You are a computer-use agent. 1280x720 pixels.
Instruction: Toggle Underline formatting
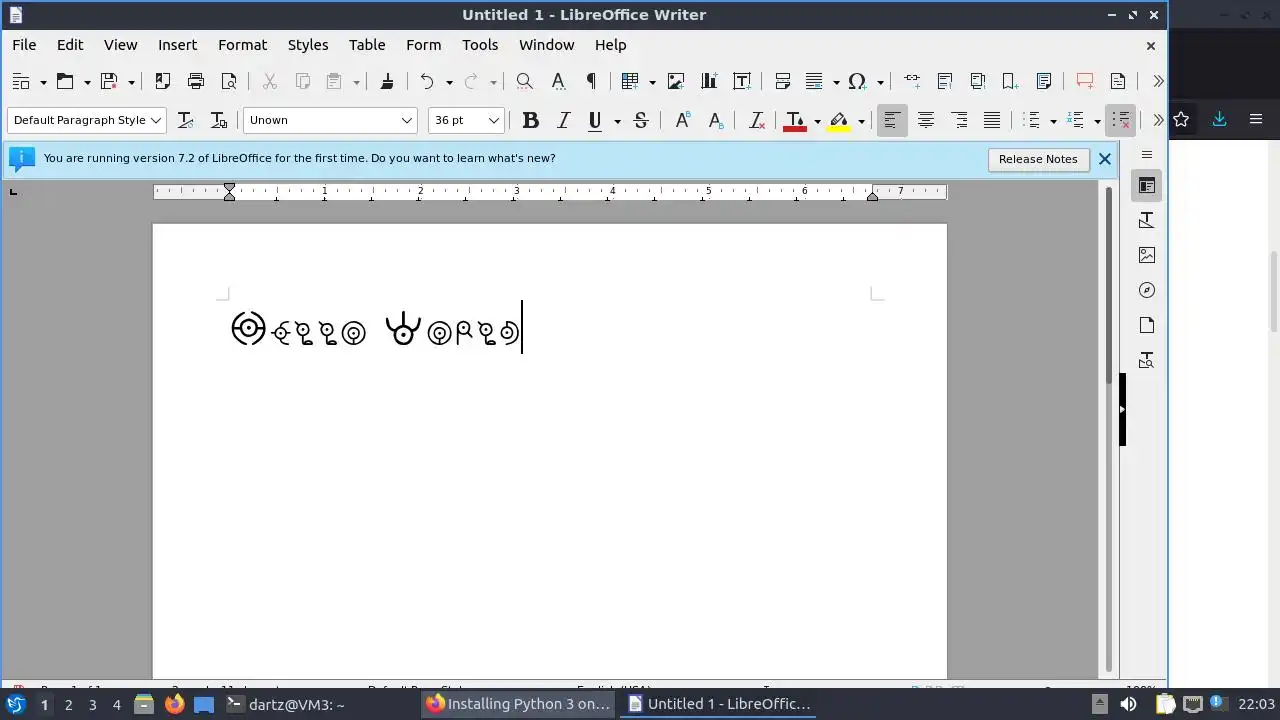(595, 120)
